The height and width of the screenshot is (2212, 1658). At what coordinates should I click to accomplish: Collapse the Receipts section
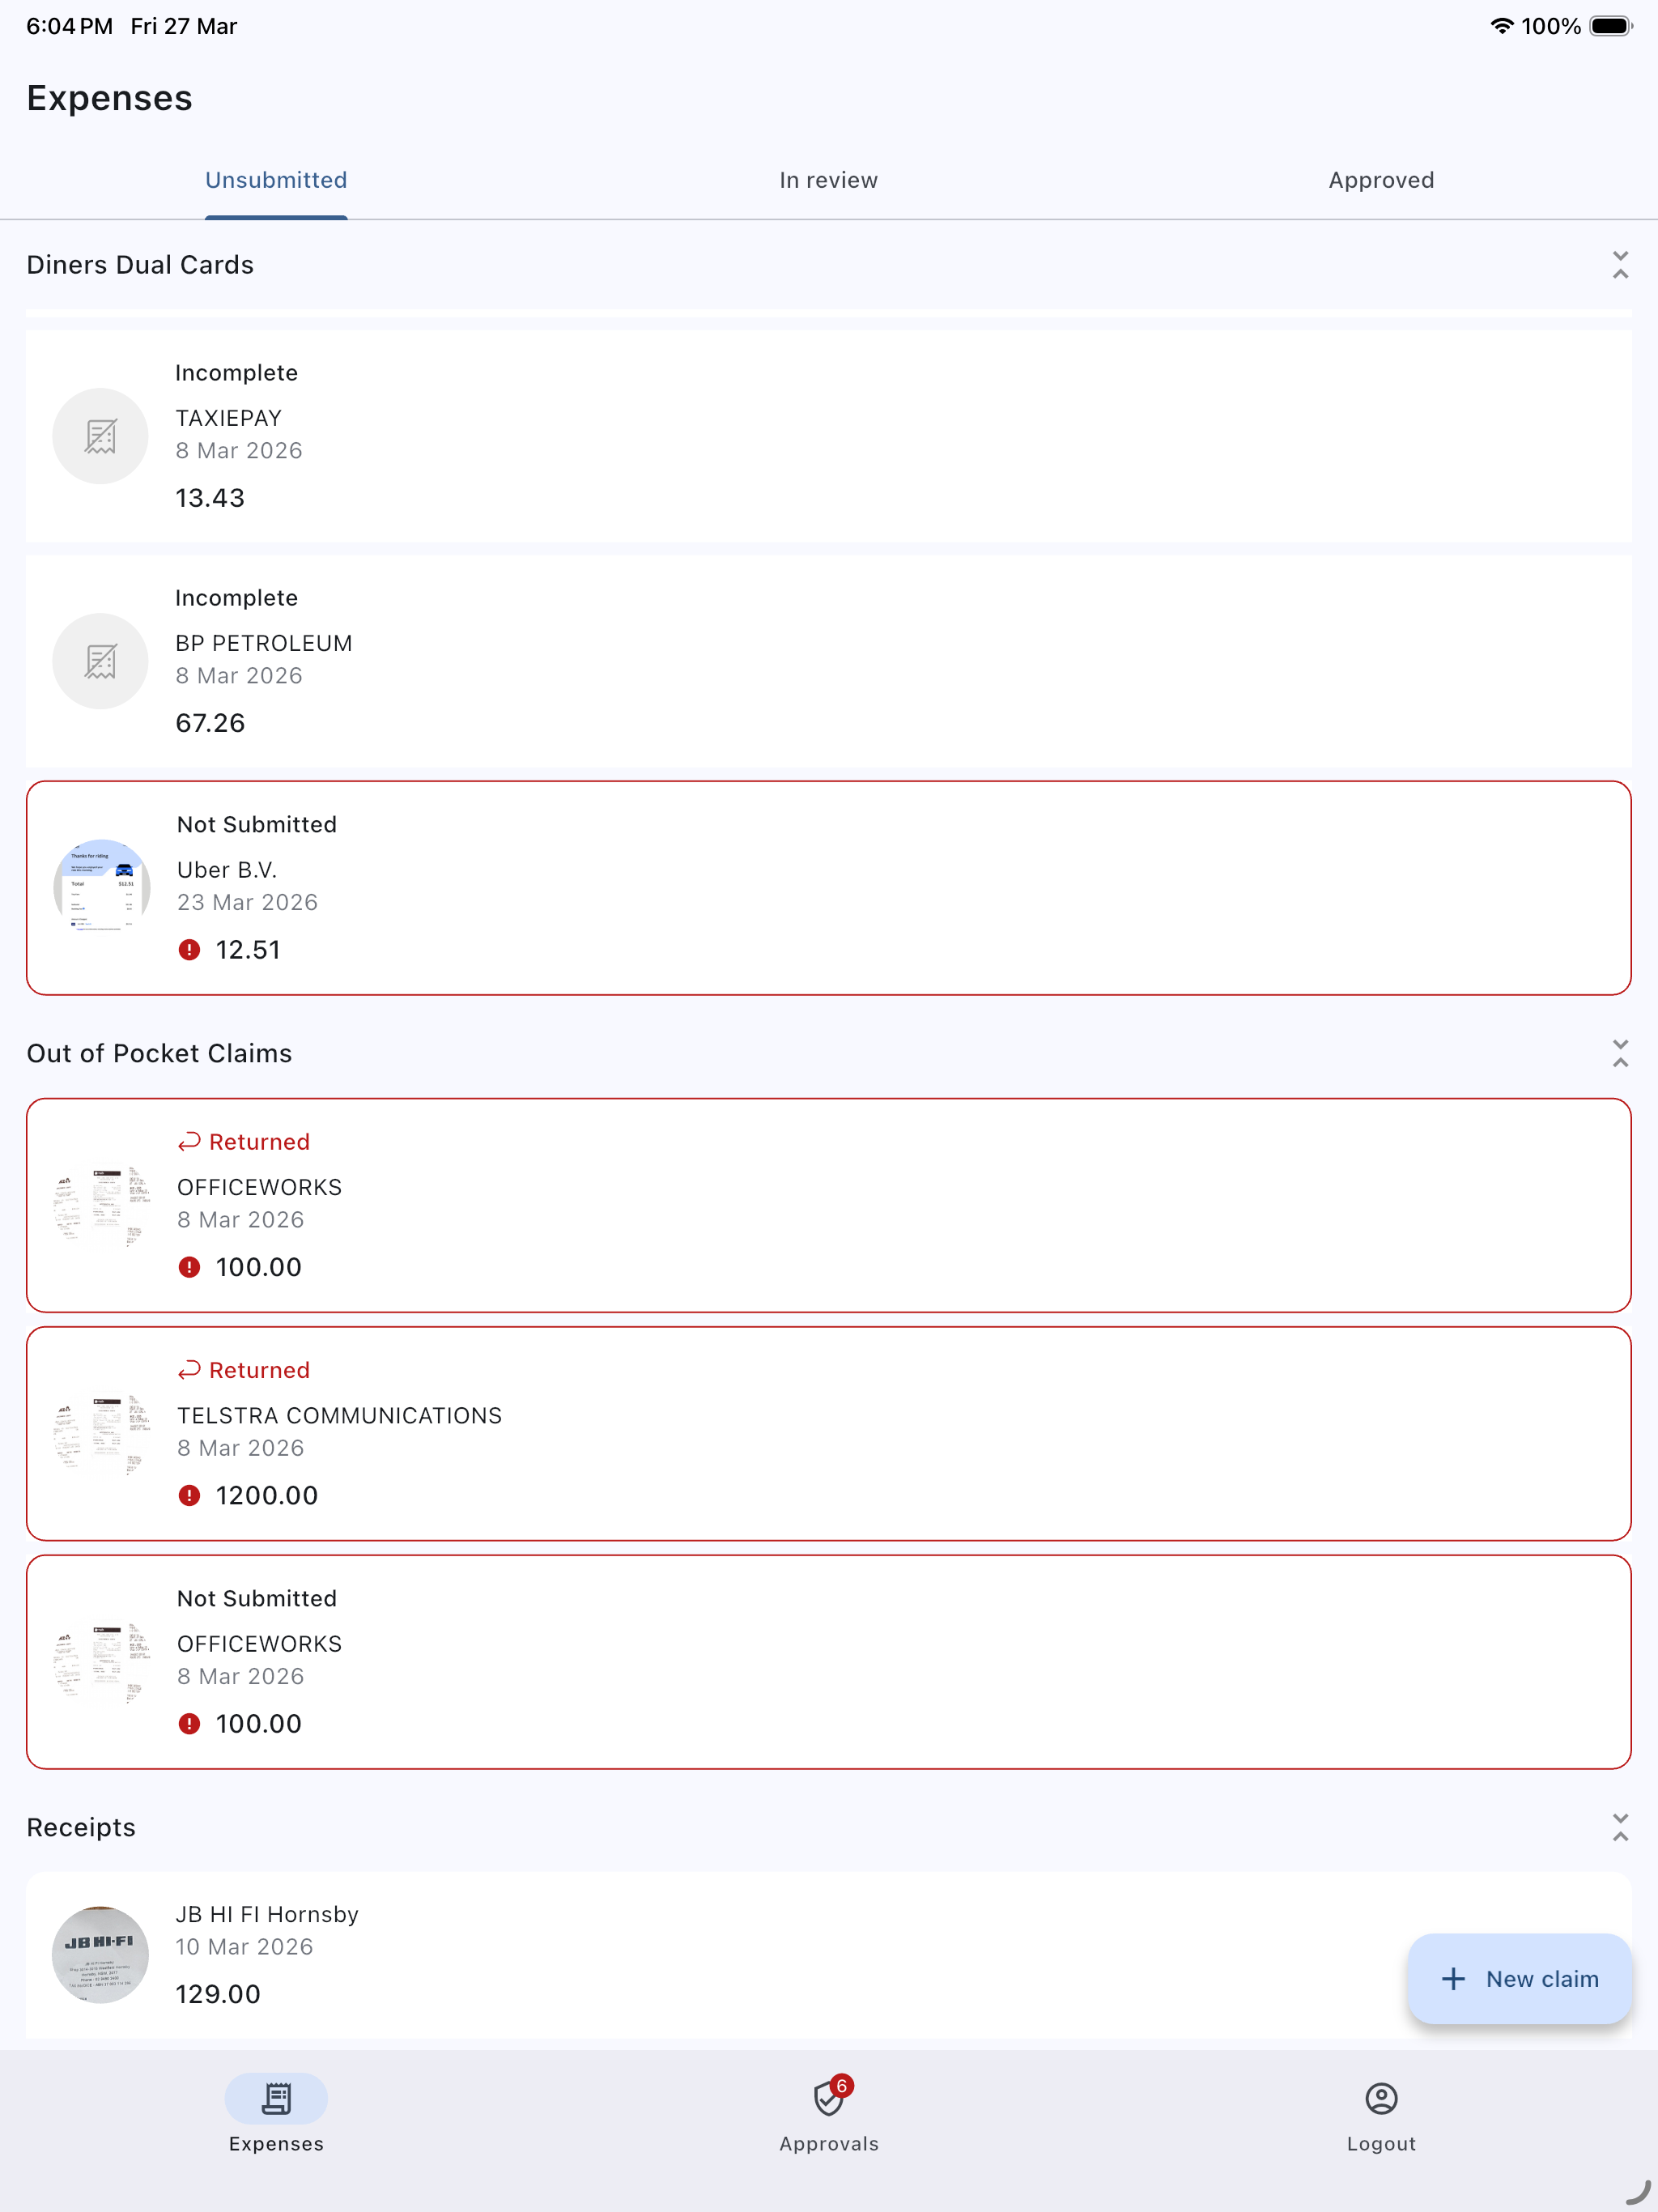point(1620,1827)
